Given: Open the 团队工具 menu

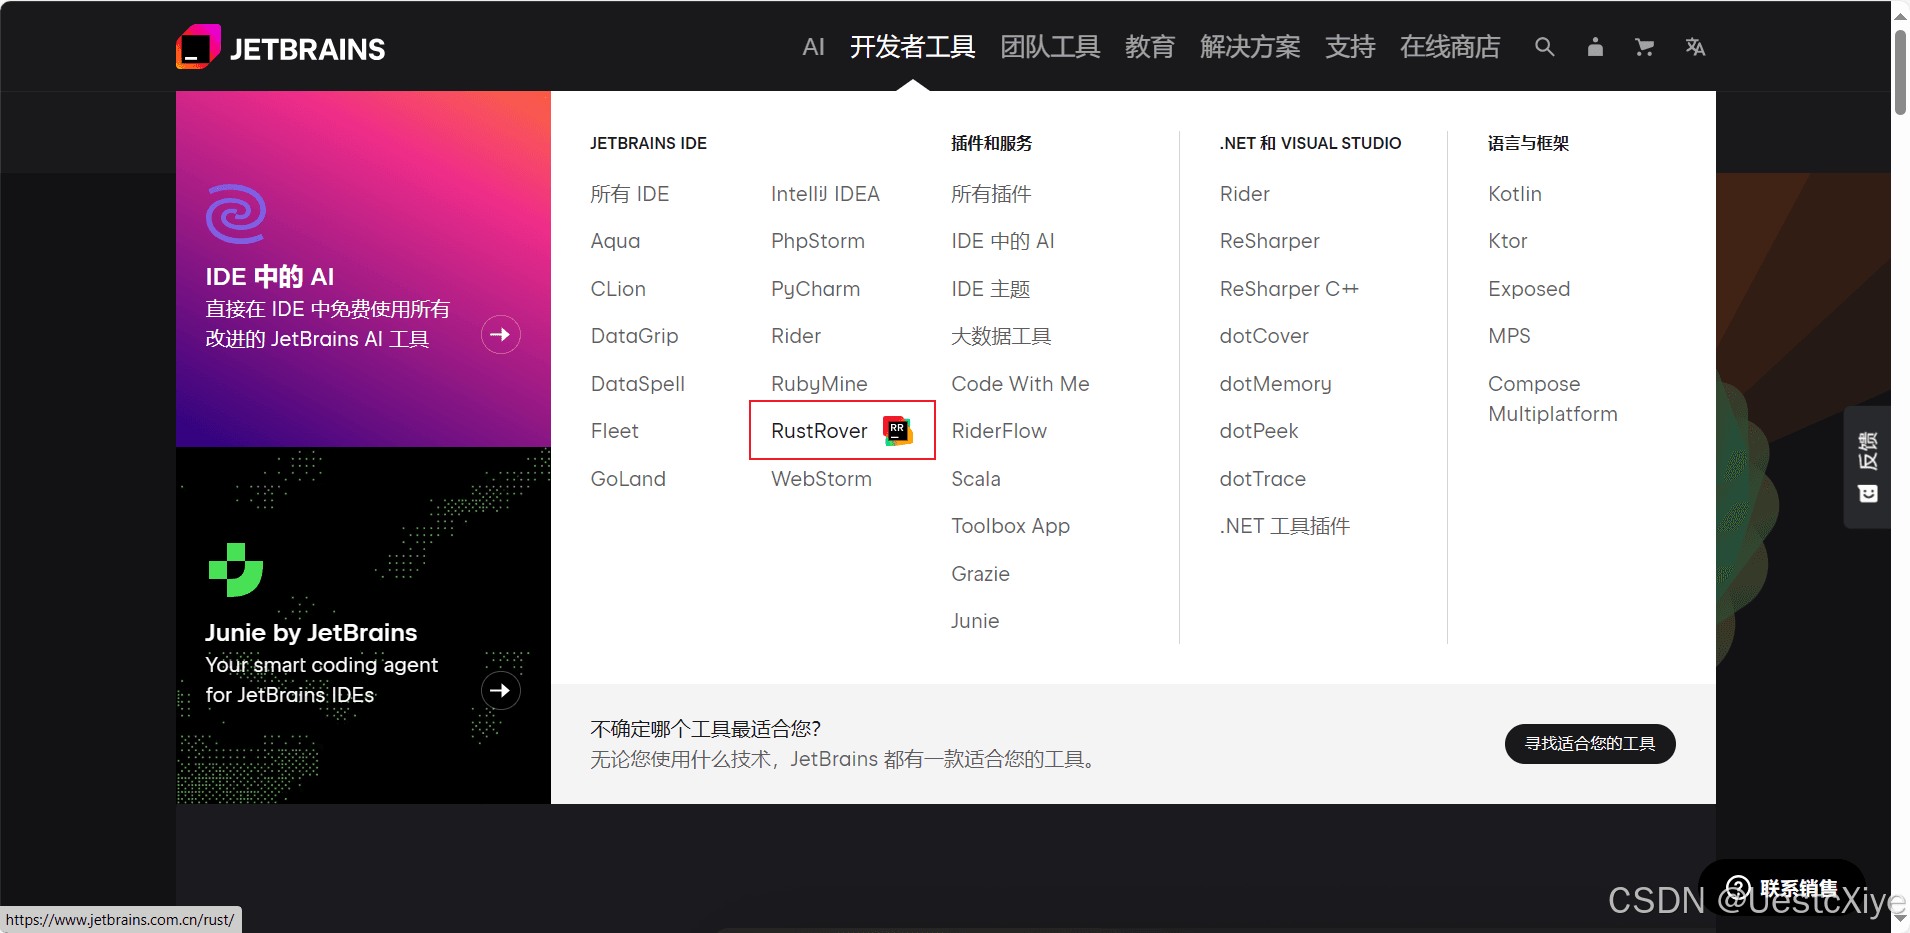Looking at the screenshot, I should click(1050, 47).
